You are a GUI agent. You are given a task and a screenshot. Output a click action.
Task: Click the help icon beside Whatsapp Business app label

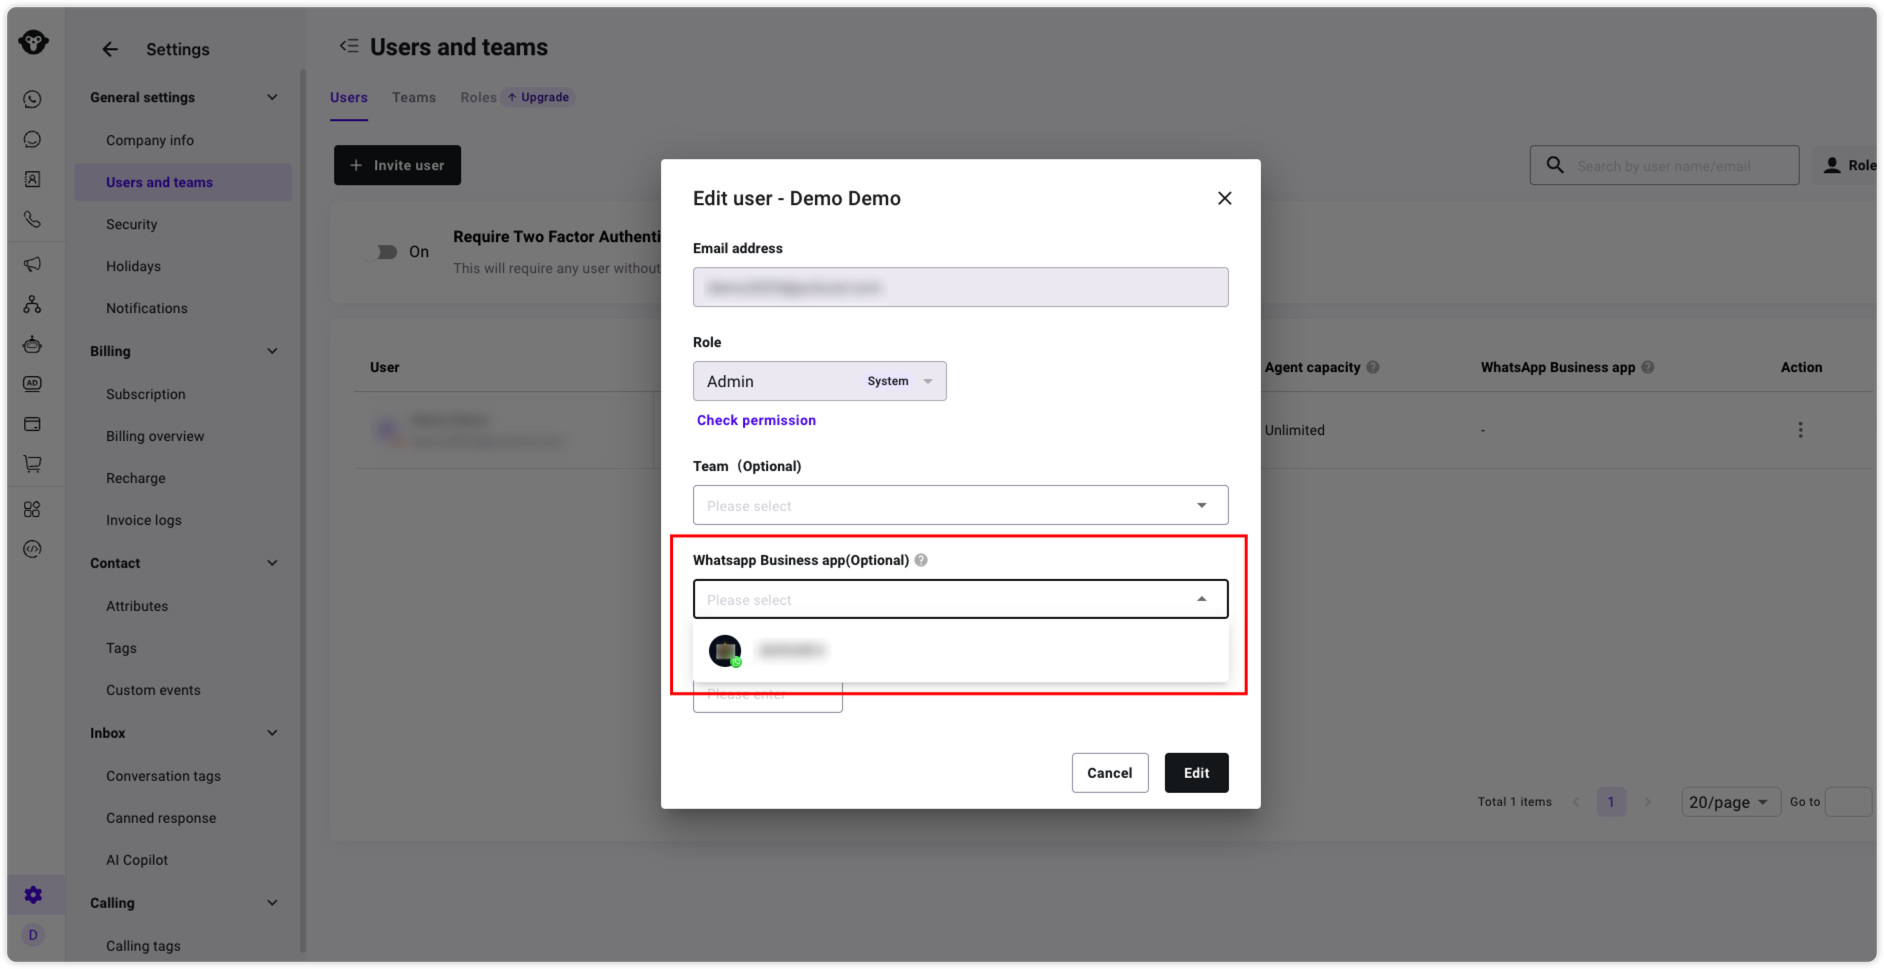[921, 560]
